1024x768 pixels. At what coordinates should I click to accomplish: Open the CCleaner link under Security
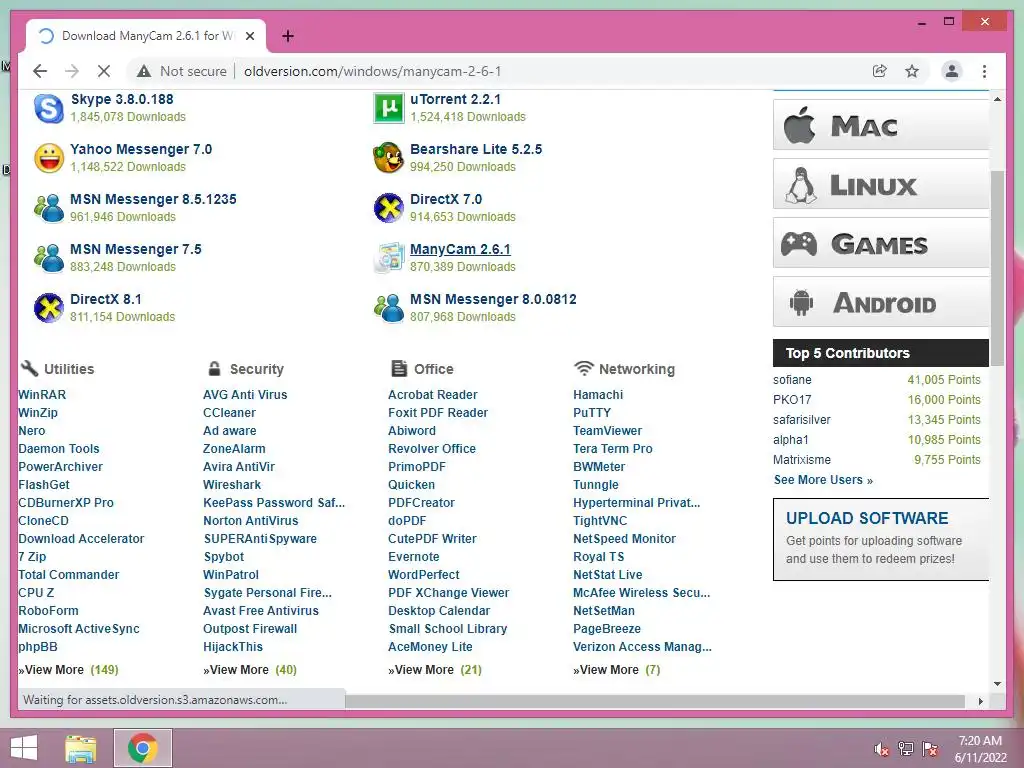point(229,413)
